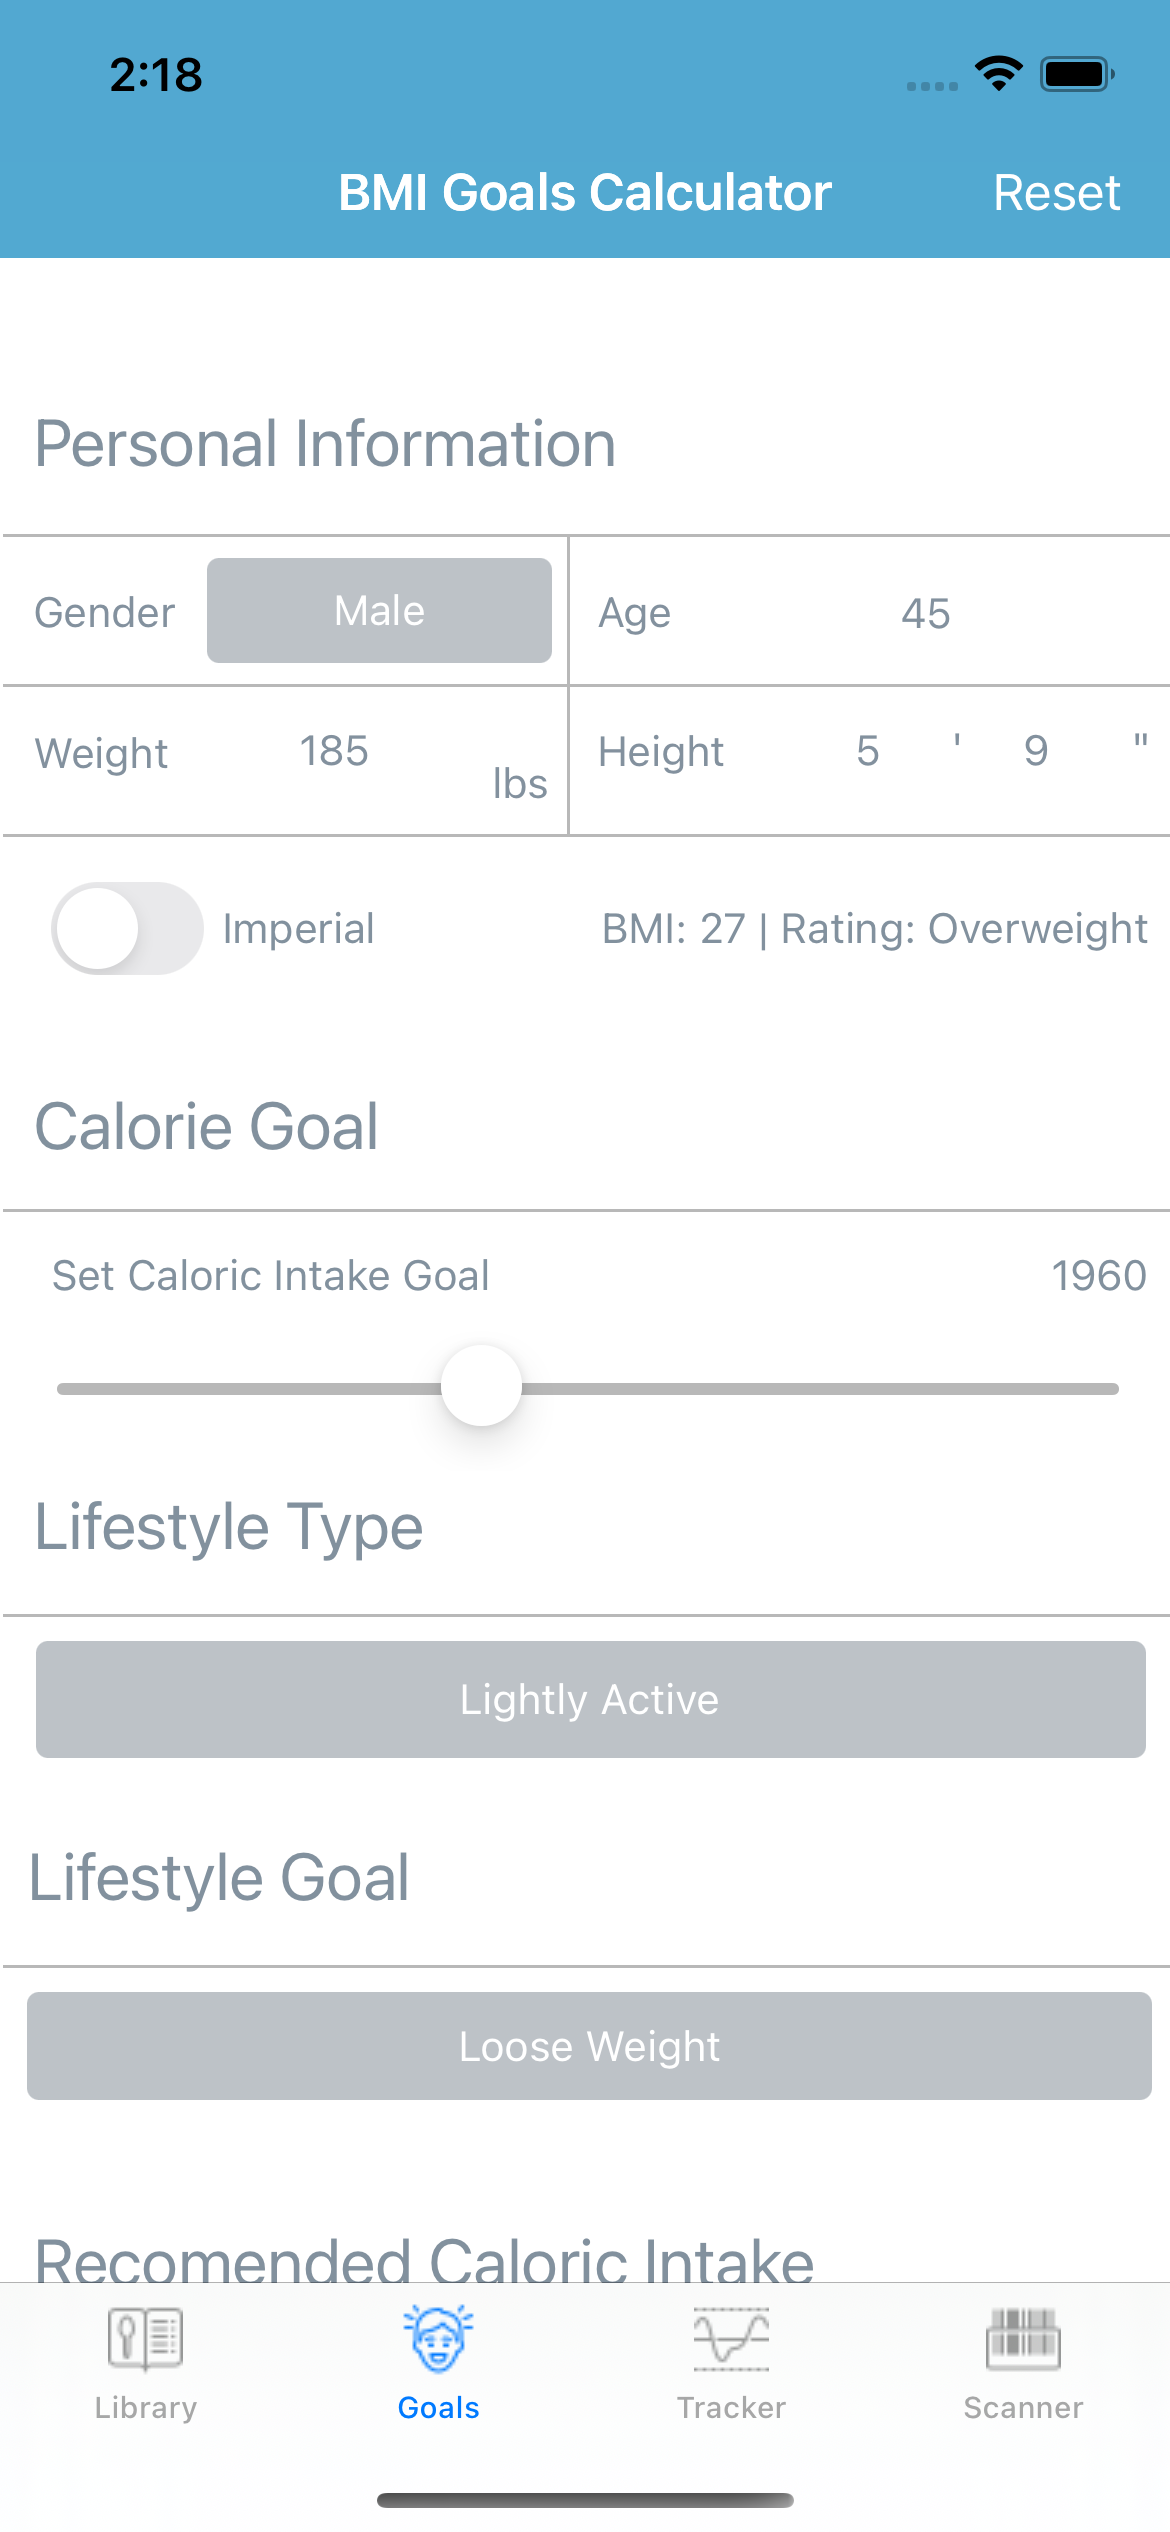Tap the caloric goal value 1960
The width and height of the screenshot is (1170, 2532).
point(1098,1276)
